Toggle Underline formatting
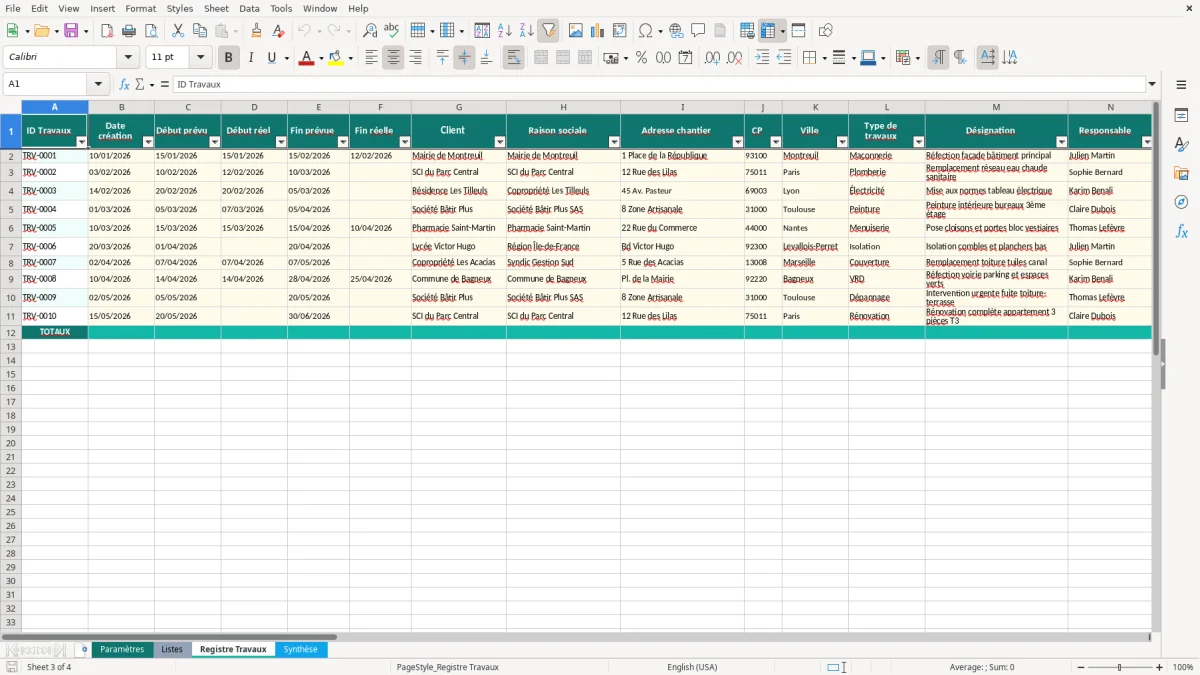The width and height of the screenshot is (1200, 675). coord(271,58)
